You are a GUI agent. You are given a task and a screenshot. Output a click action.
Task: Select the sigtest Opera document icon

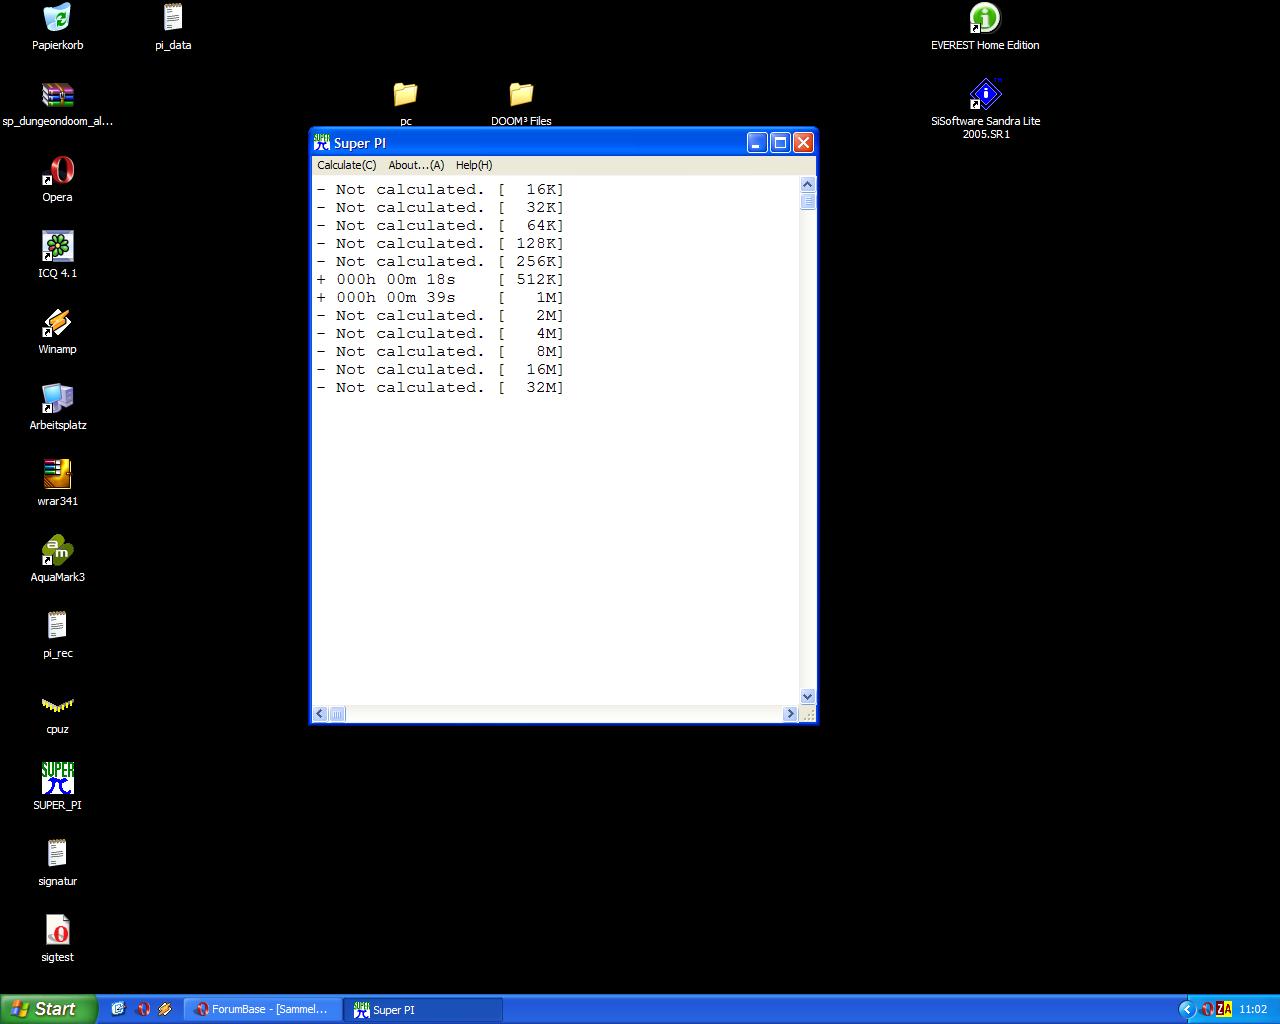(57, 931)
